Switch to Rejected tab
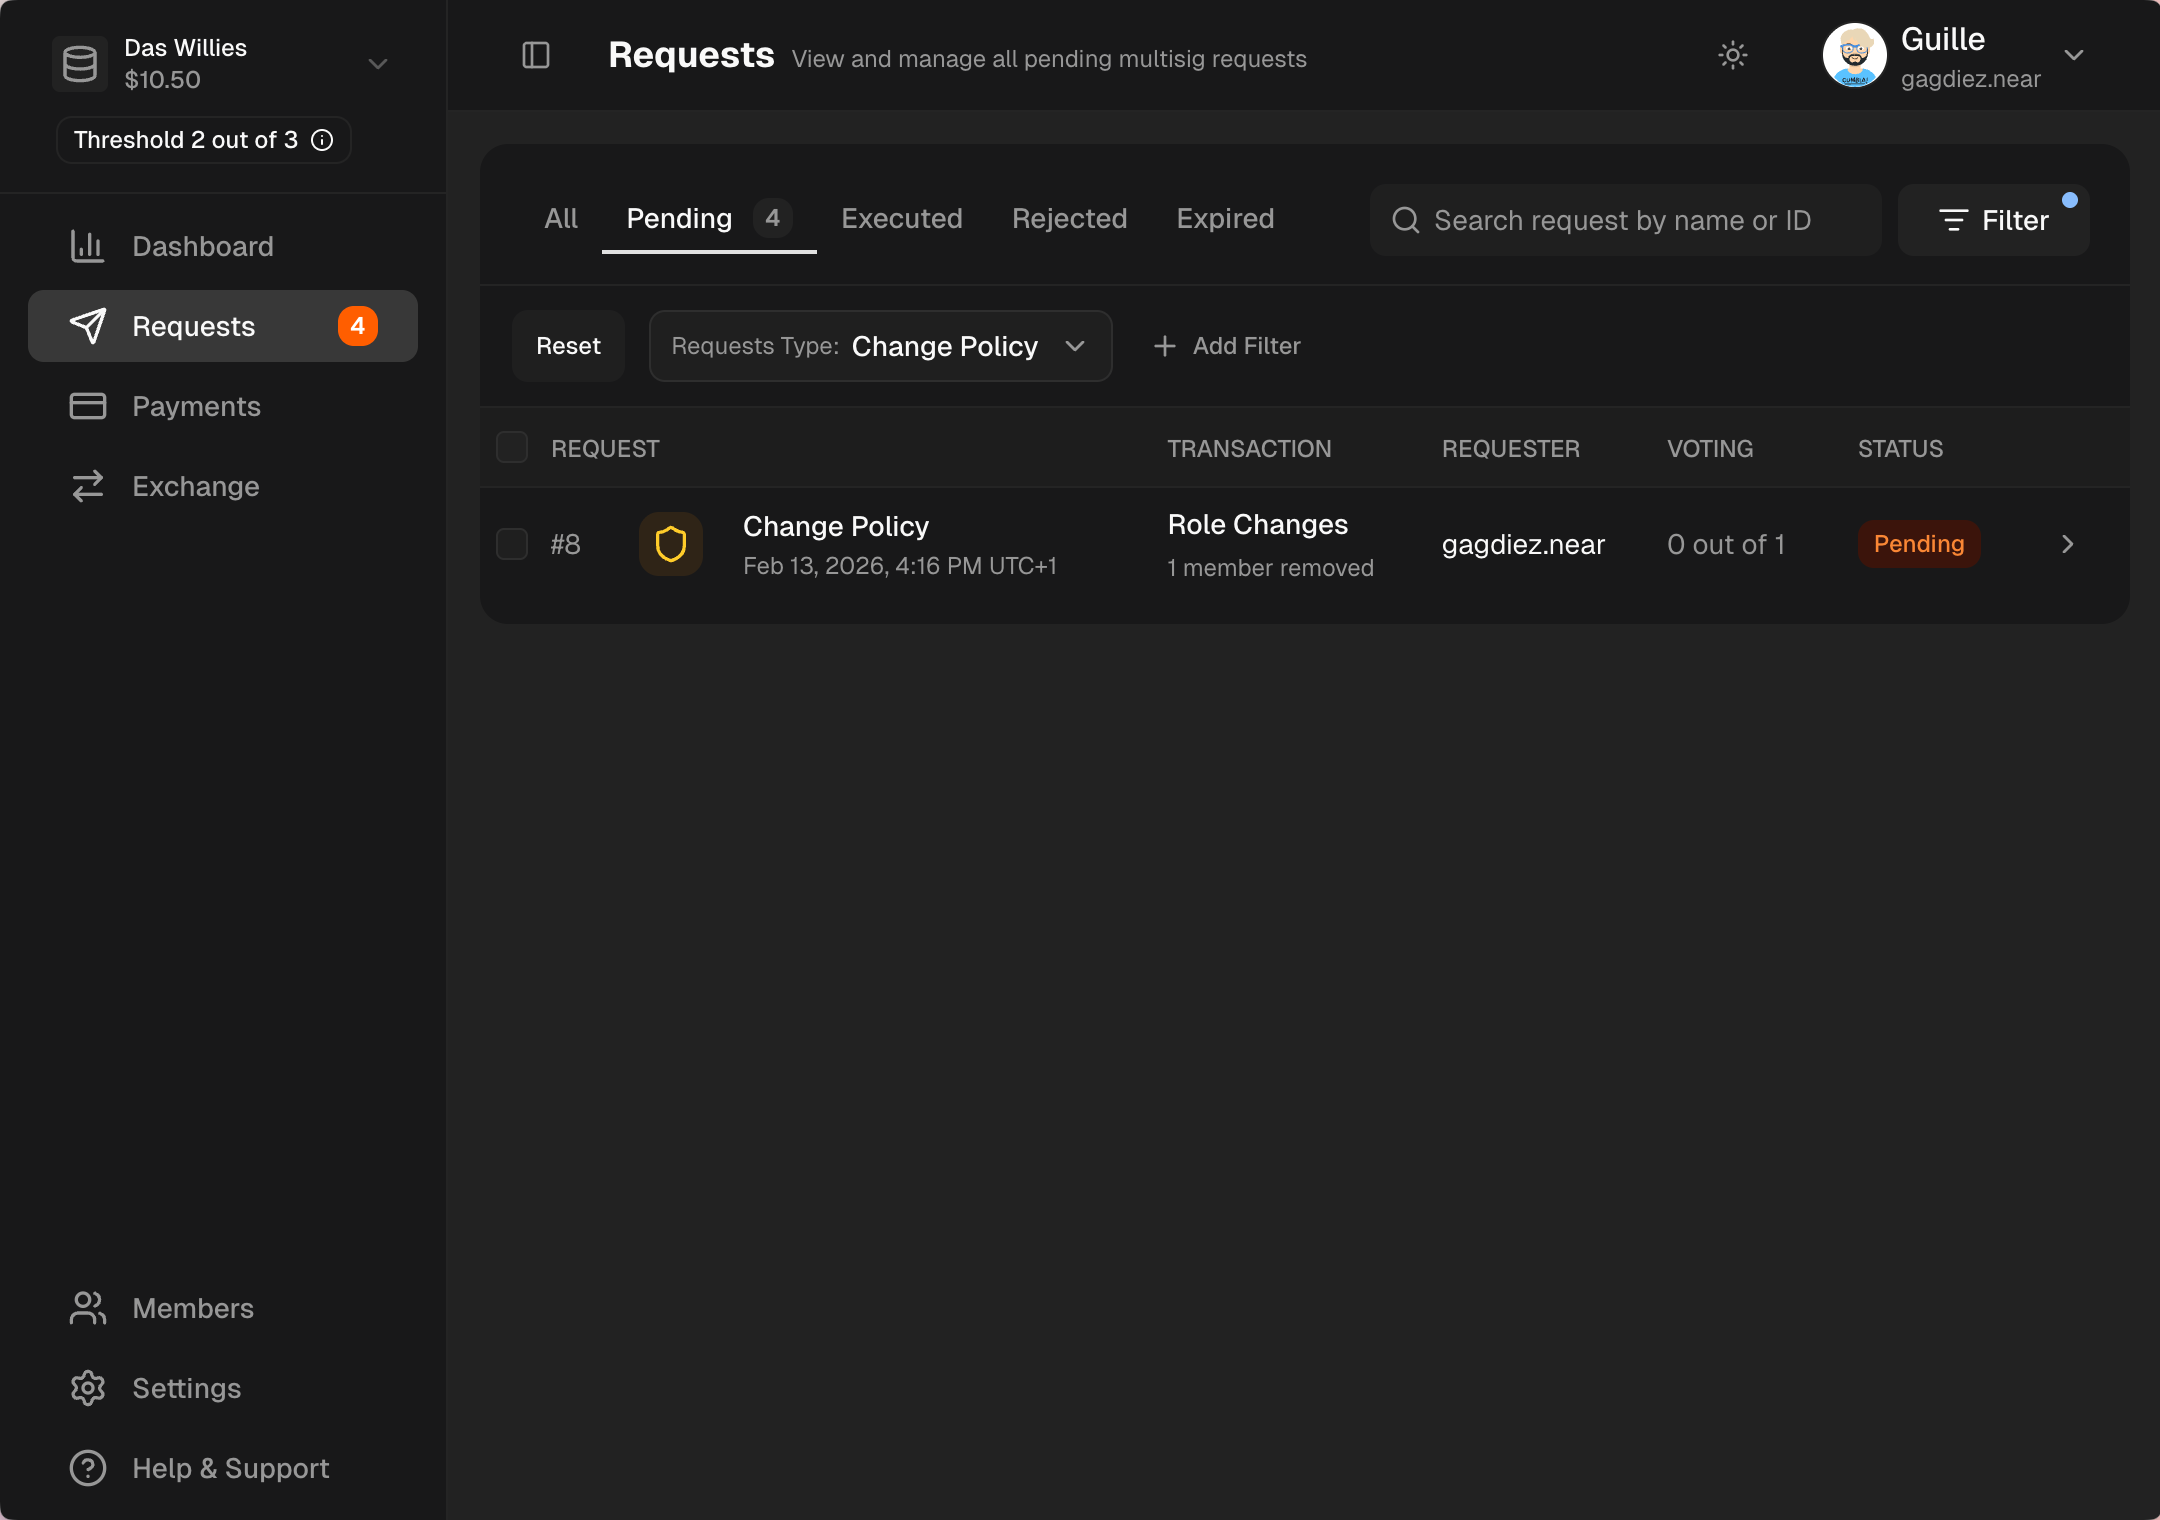 point(1069,219)
